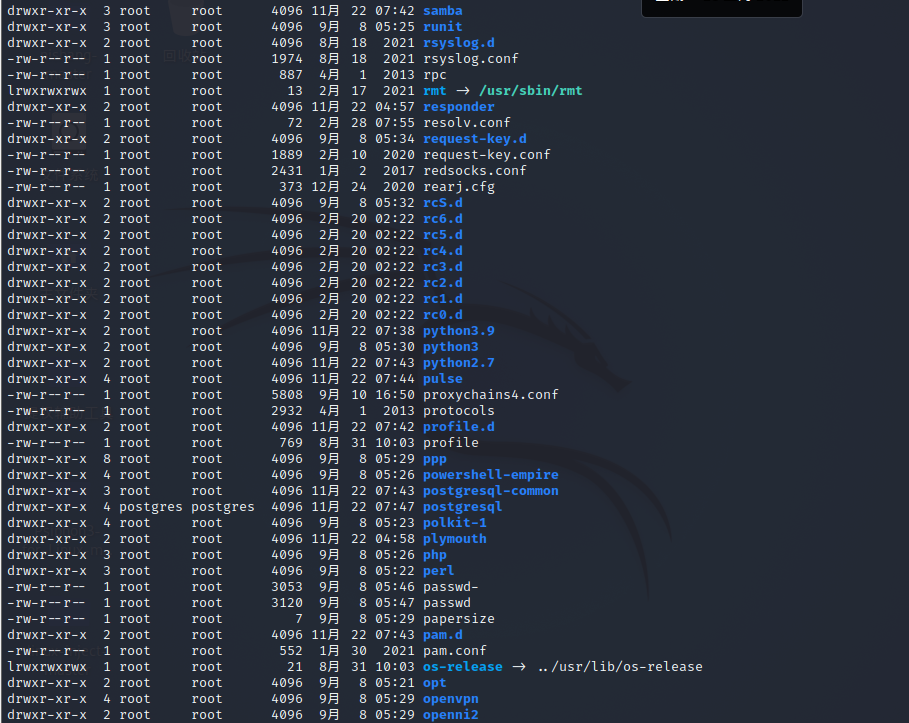Viewport: 909px width, 723px height.
Task: Select the rsyslog.conf file name
Action: point(470,59)
